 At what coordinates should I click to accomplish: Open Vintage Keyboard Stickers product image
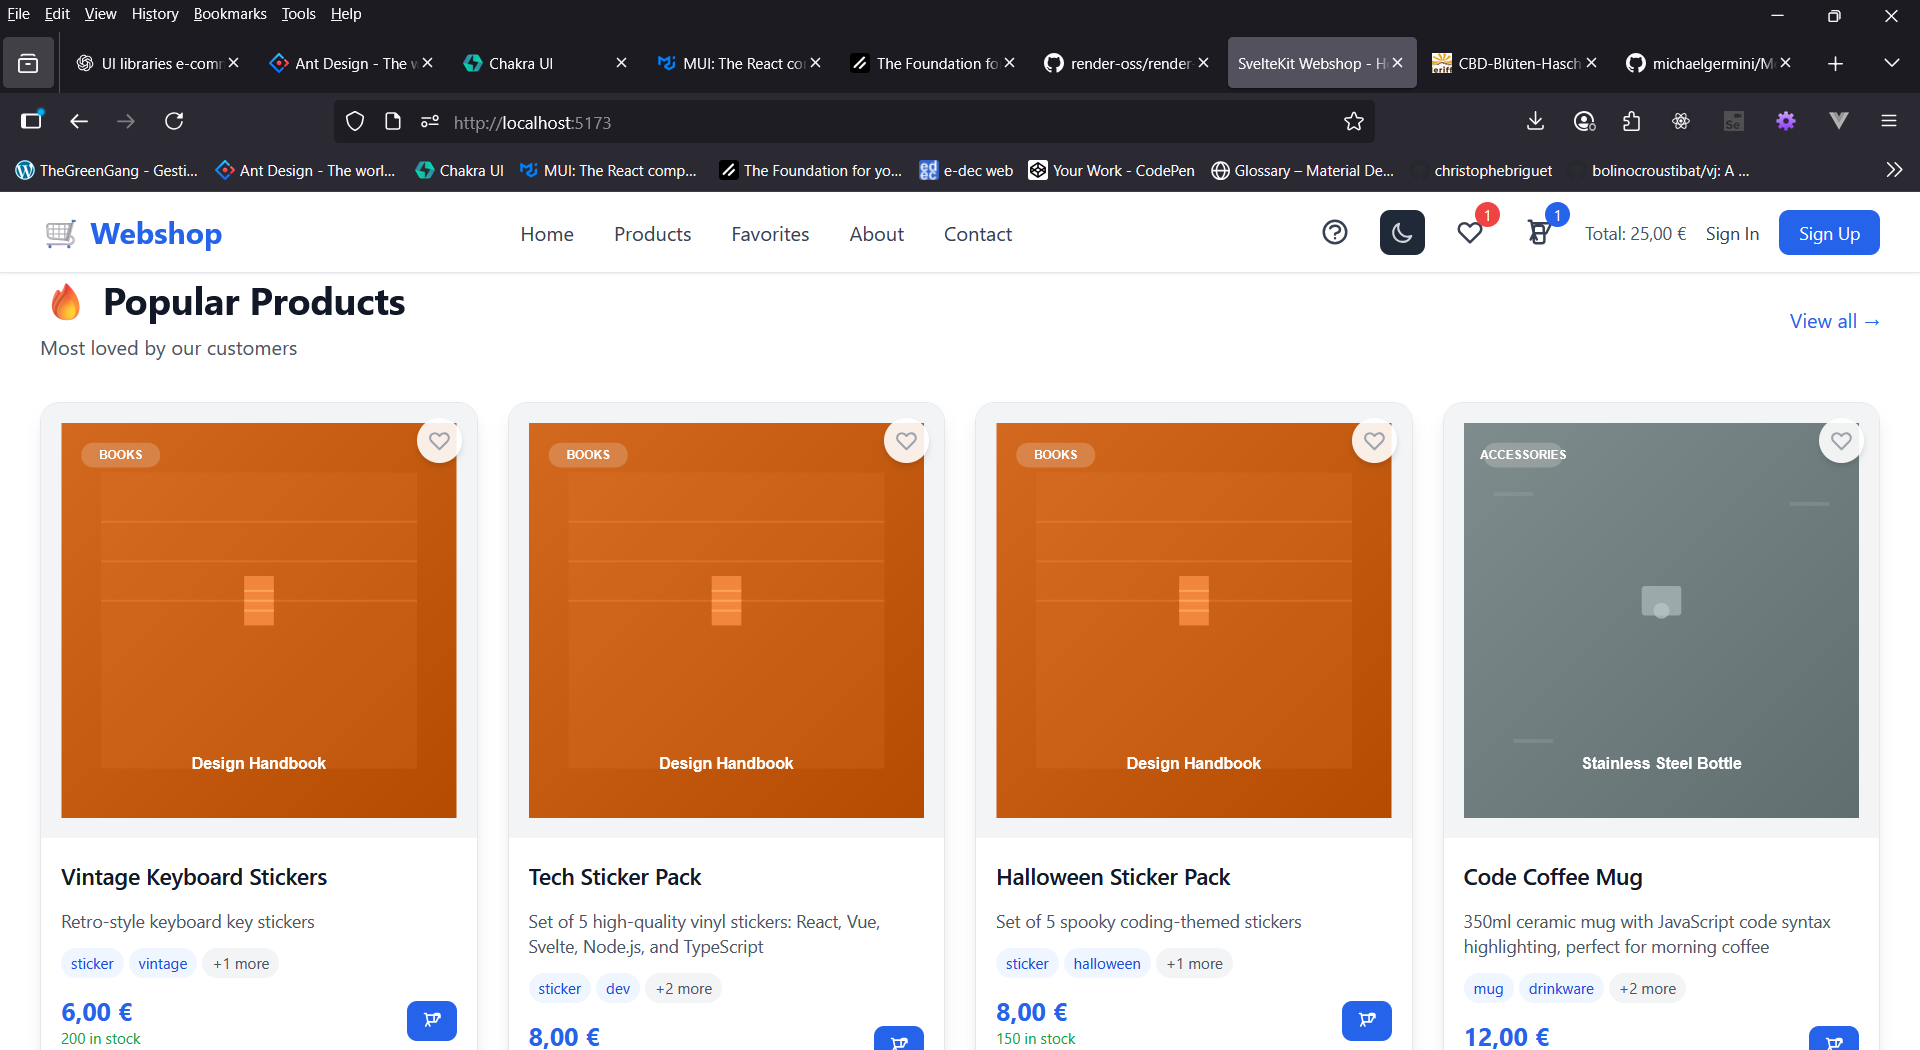259,620
